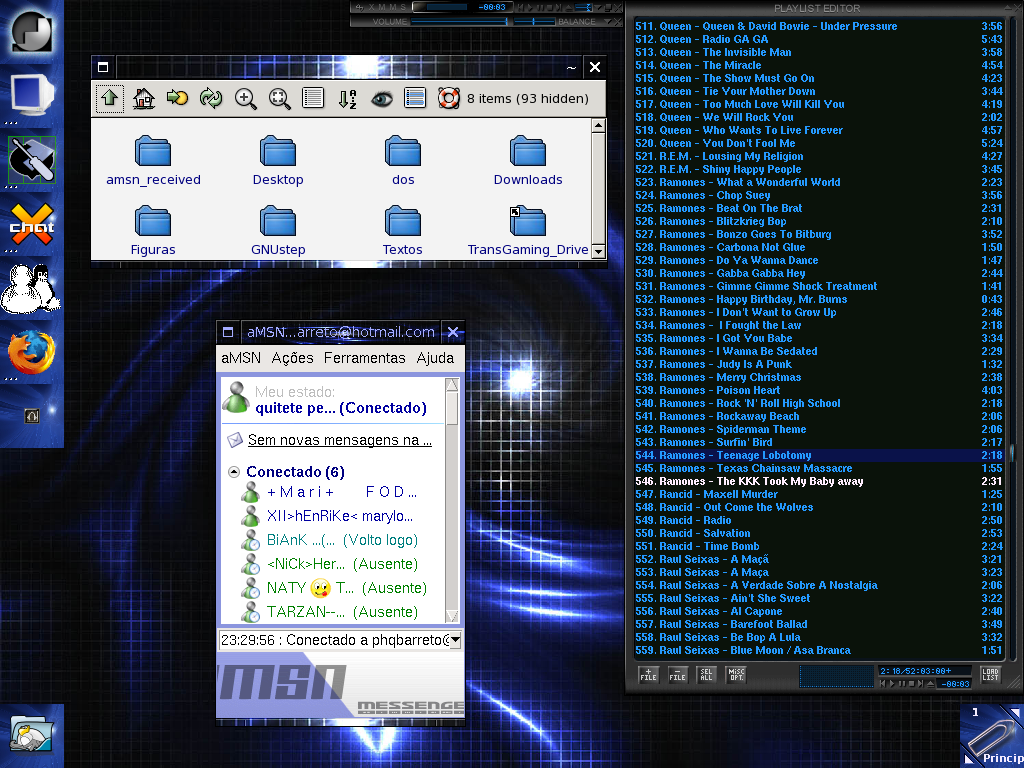Screen dimensions: 1024x768
Task: Toggle hidden files with the eye icon
Action: pos(381,99)
